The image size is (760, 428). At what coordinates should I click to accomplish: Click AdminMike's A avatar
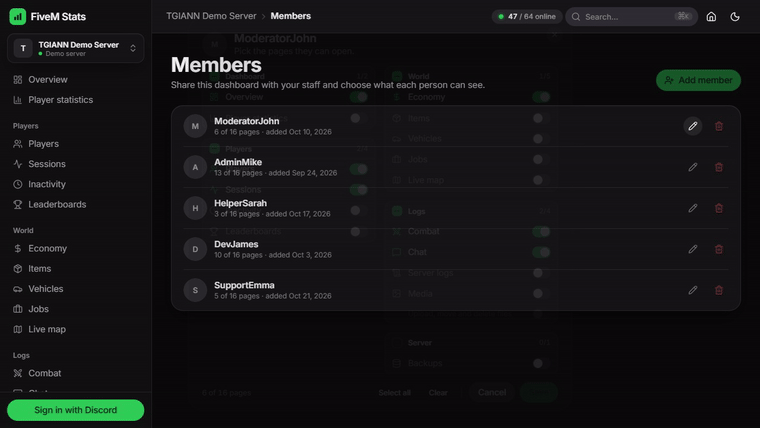tap(195, 167)
